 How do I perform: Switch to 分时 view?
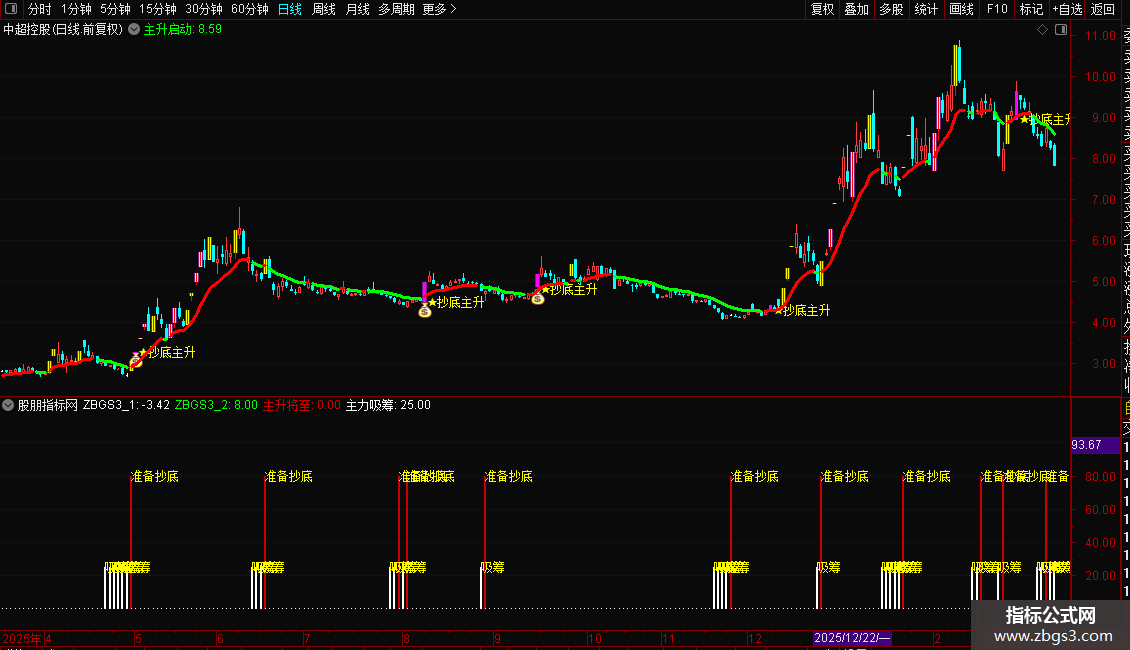[40, 9]
